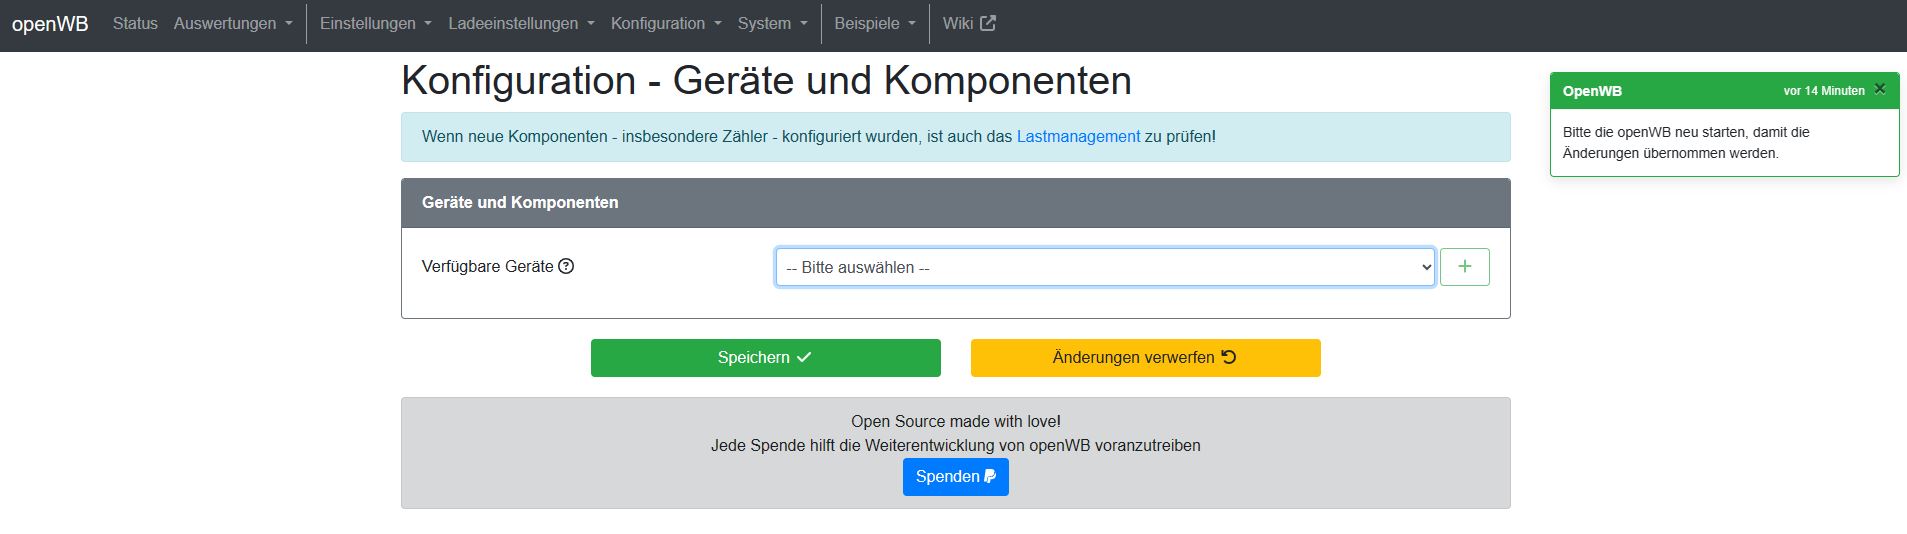Open the Ladeeinstellungen menu

(x=520, y=23)
